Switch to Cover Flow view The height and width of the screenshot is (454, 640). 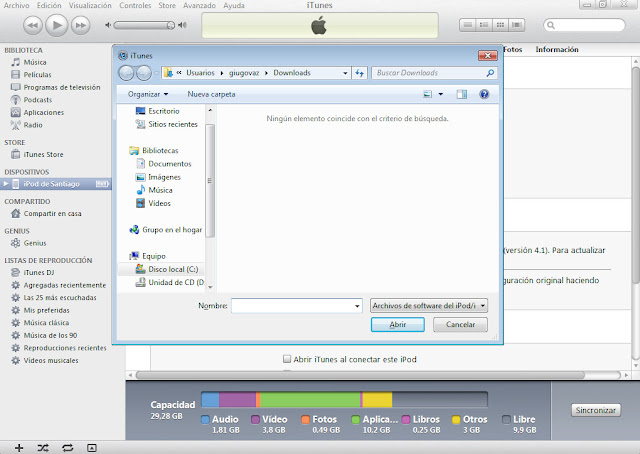tap(516, 25)
